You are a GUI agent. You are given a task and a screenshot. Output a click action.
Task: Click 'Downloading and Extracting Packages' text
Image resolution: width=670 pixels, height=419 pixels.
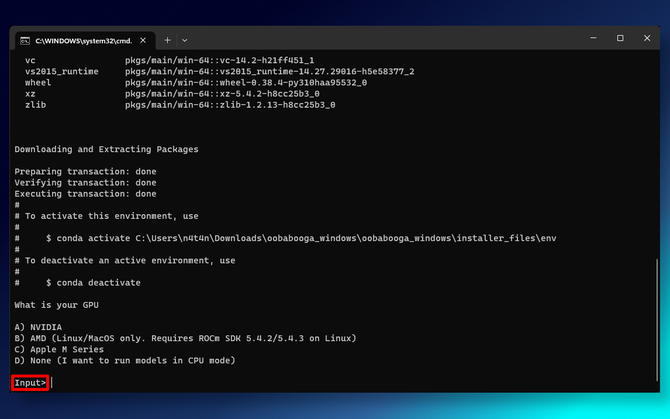point(106,149)
